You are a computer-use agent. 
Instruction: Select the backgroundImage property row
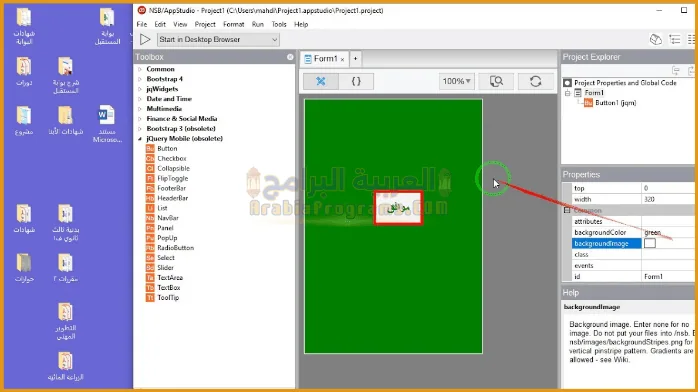606,243
